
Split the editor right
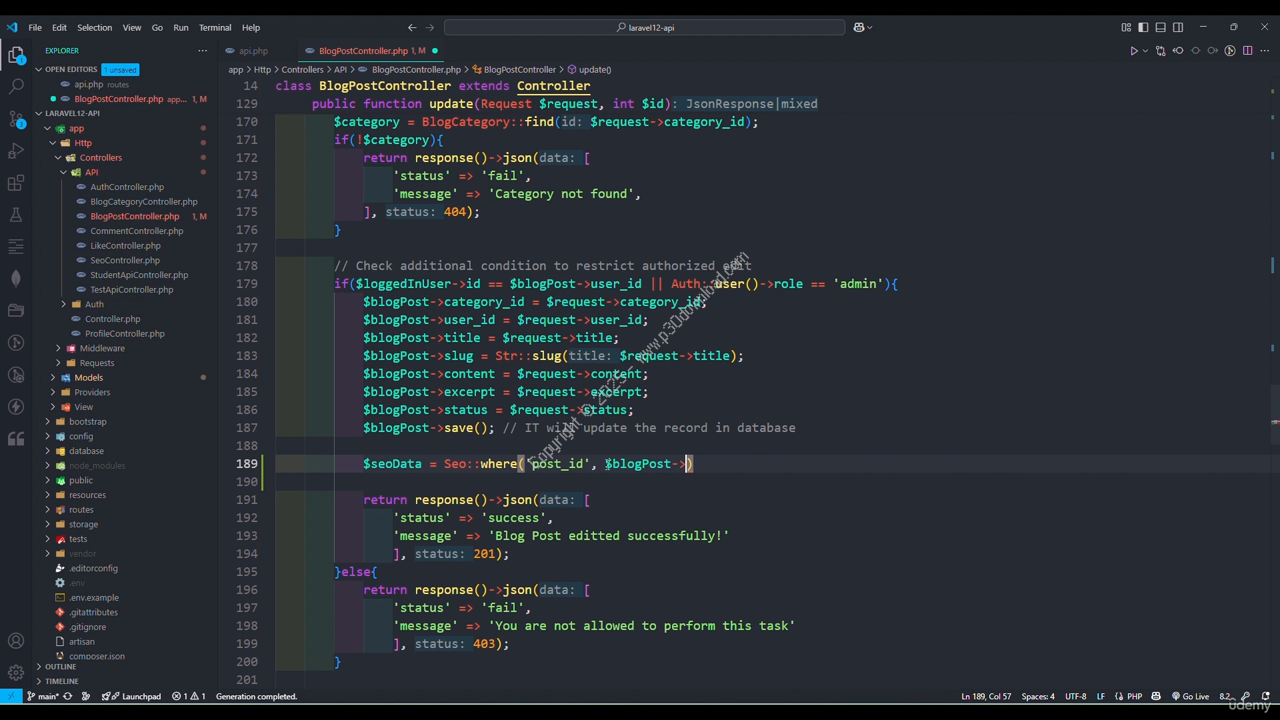coord(1247,51)
